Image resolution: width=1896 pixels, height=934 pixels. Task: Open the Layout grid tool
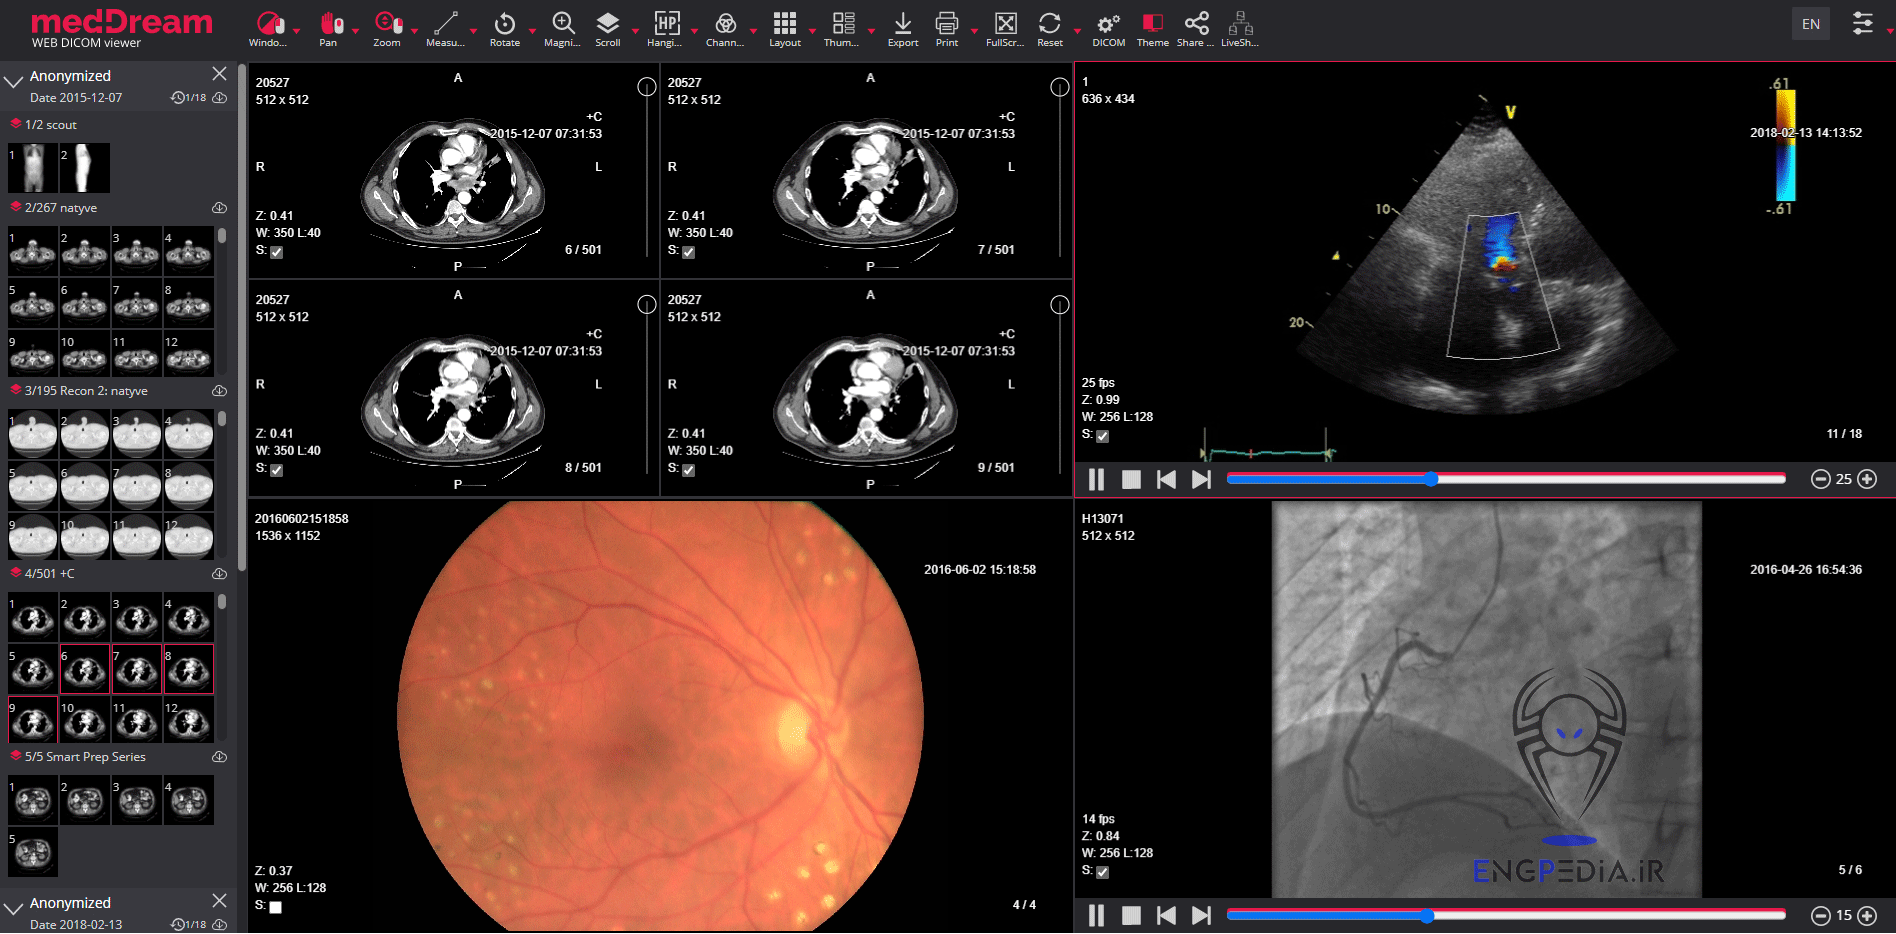coord(785,29)
